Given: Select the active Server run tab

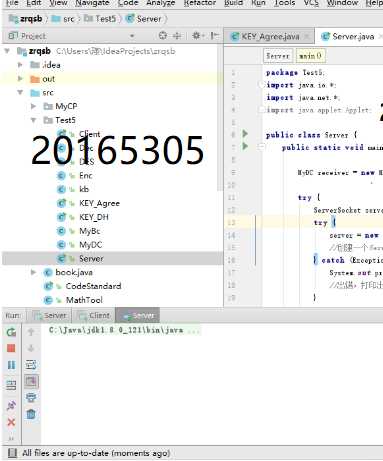Looking at the screenshot, I should [137, 315].
